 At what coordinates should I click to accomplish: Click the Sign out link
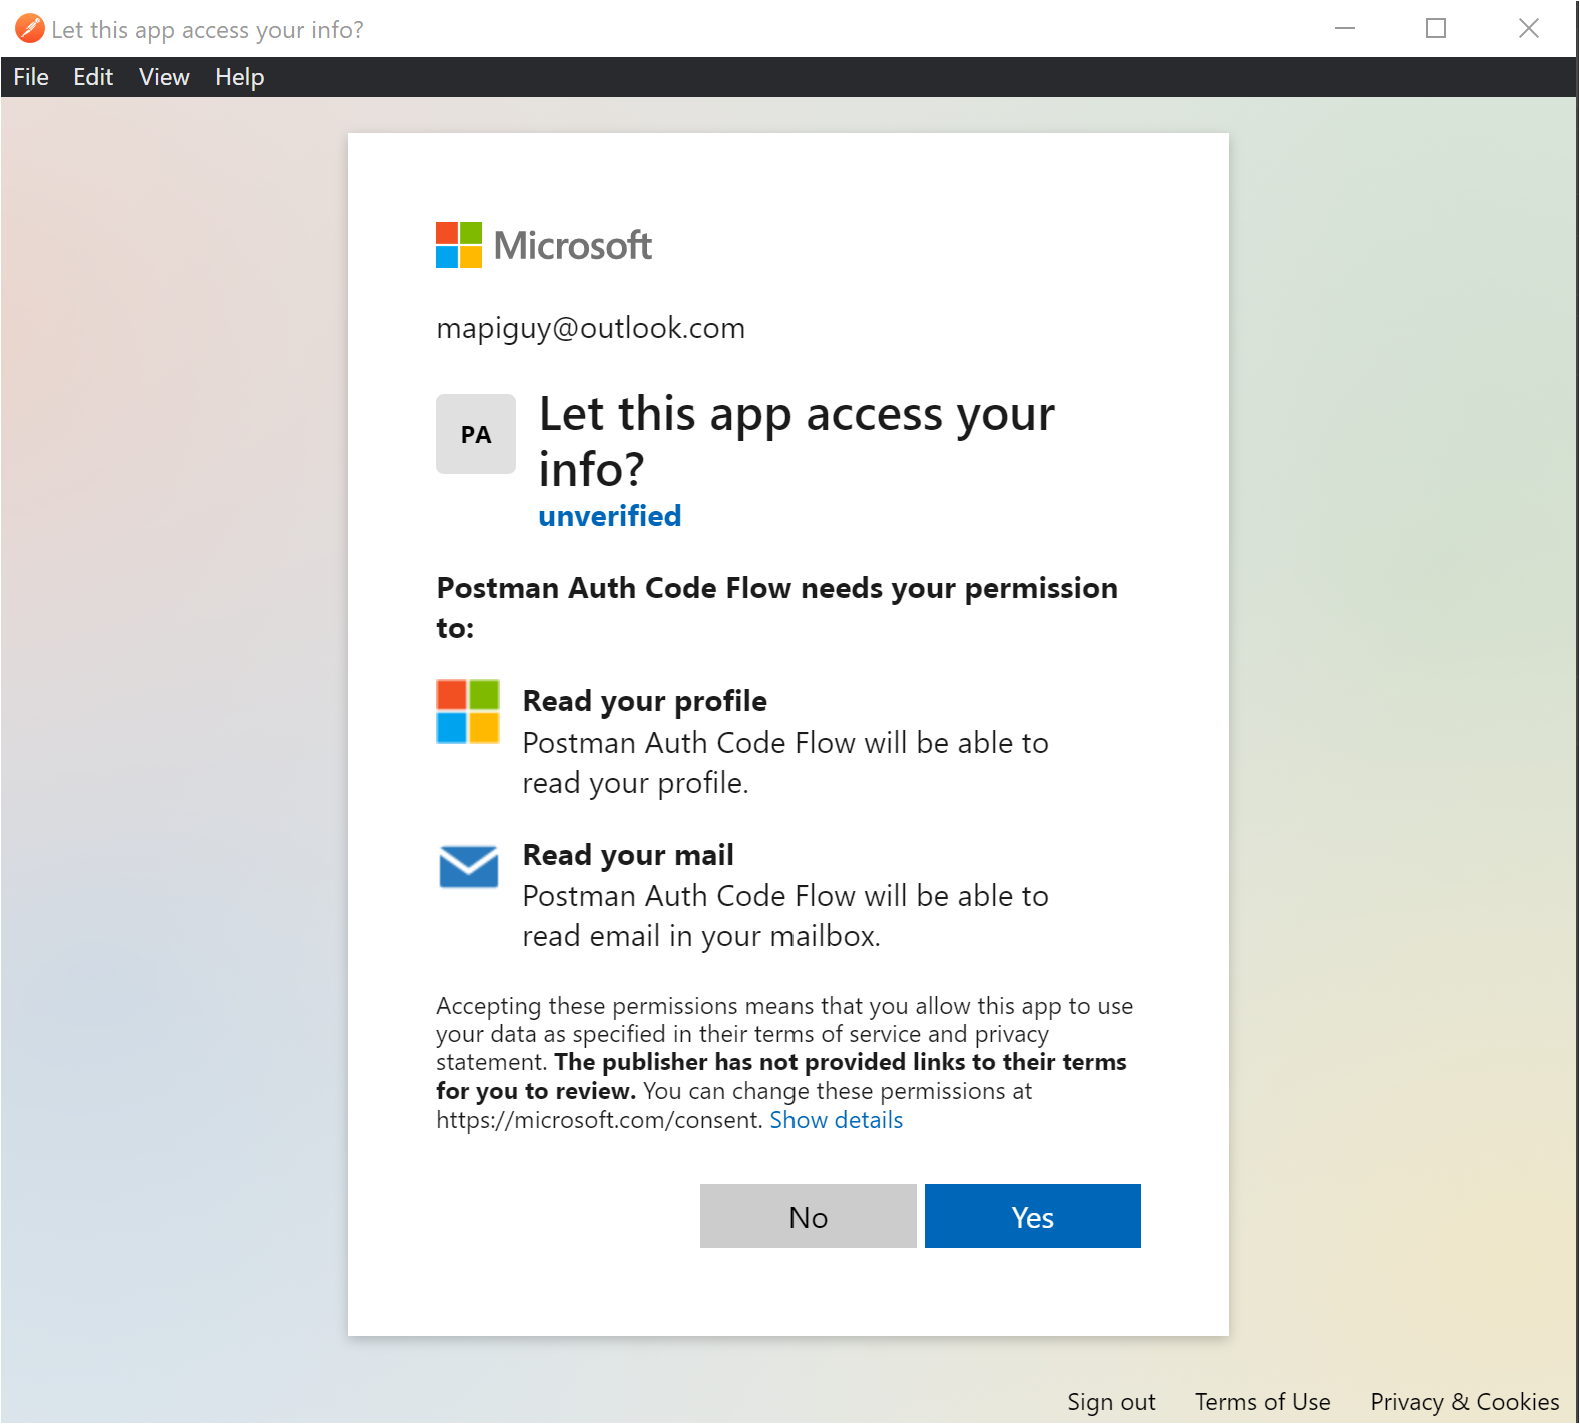(x=1111, y=1402)
